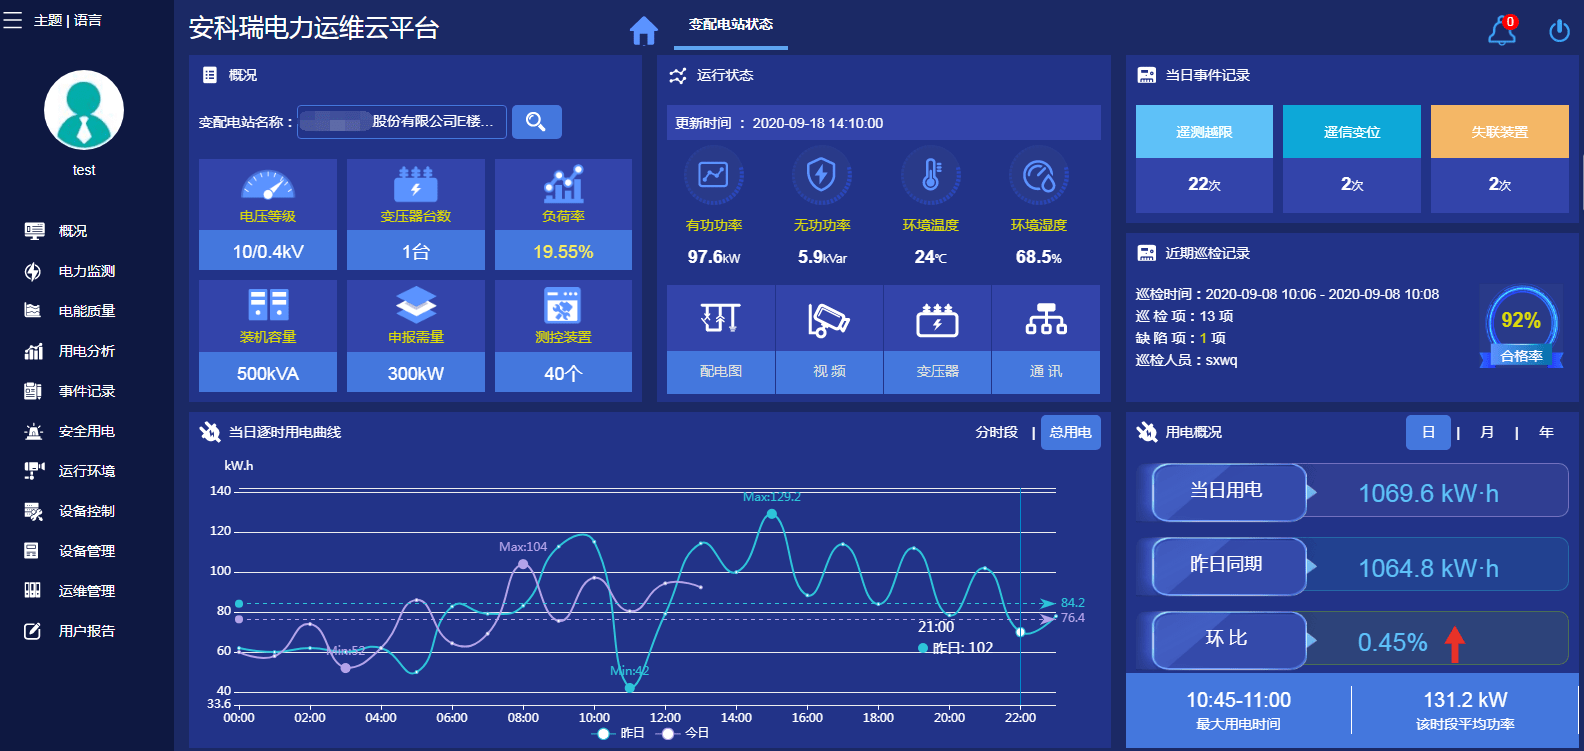1584x751 pixels.
Task: Select 月 in 用电概况
Action: click(x=1487, y=432)
